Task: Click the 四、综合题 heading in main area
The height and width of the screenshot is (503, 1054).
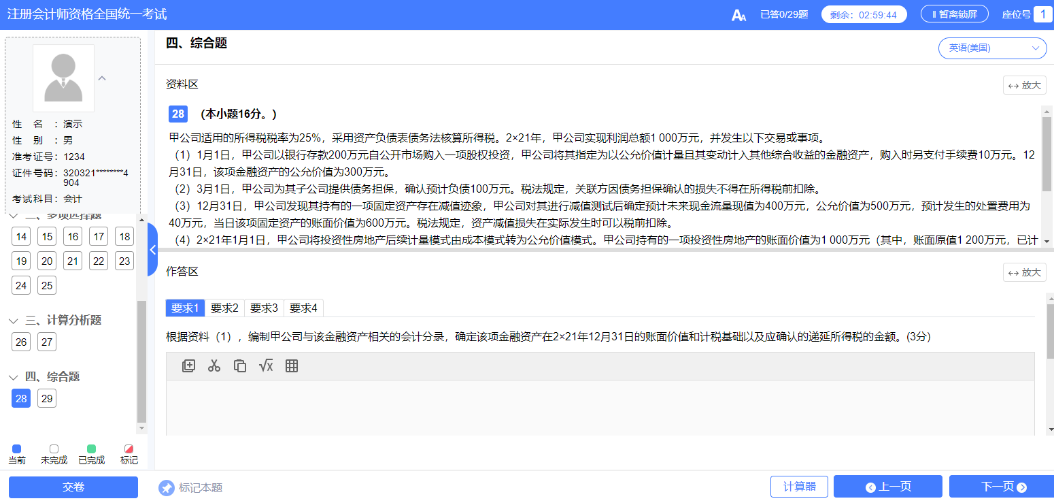Action: click(x=196, y=44)
